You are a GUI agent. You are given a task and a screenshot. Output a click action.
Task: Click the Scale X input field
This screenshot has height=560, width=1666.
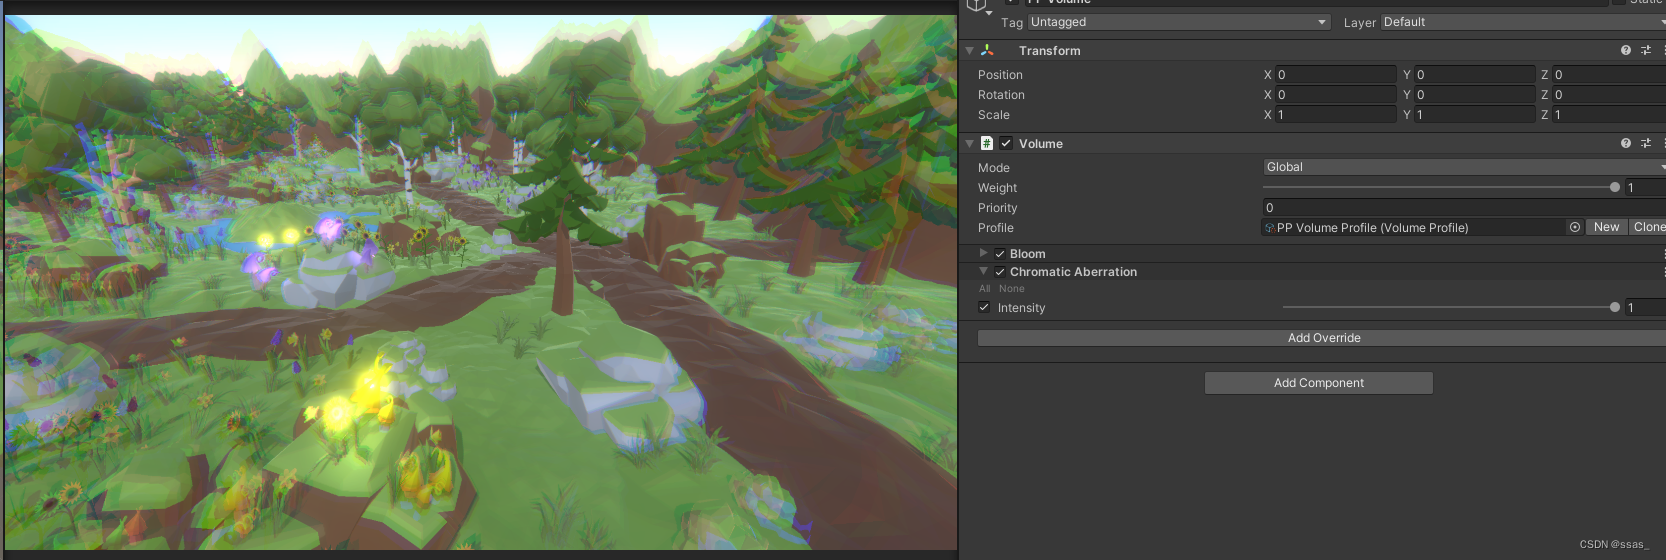coord(1336,115)
